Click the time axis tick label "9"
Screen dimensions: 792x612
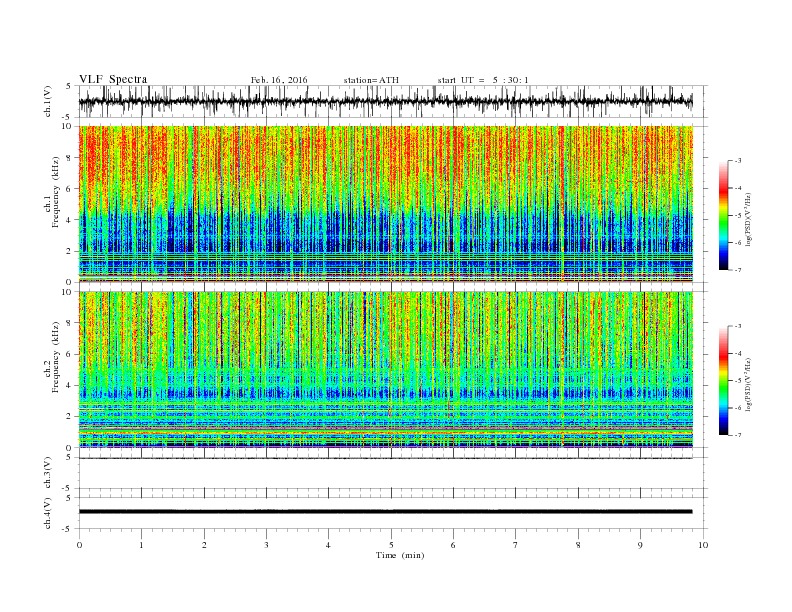(x=640, y=545)
